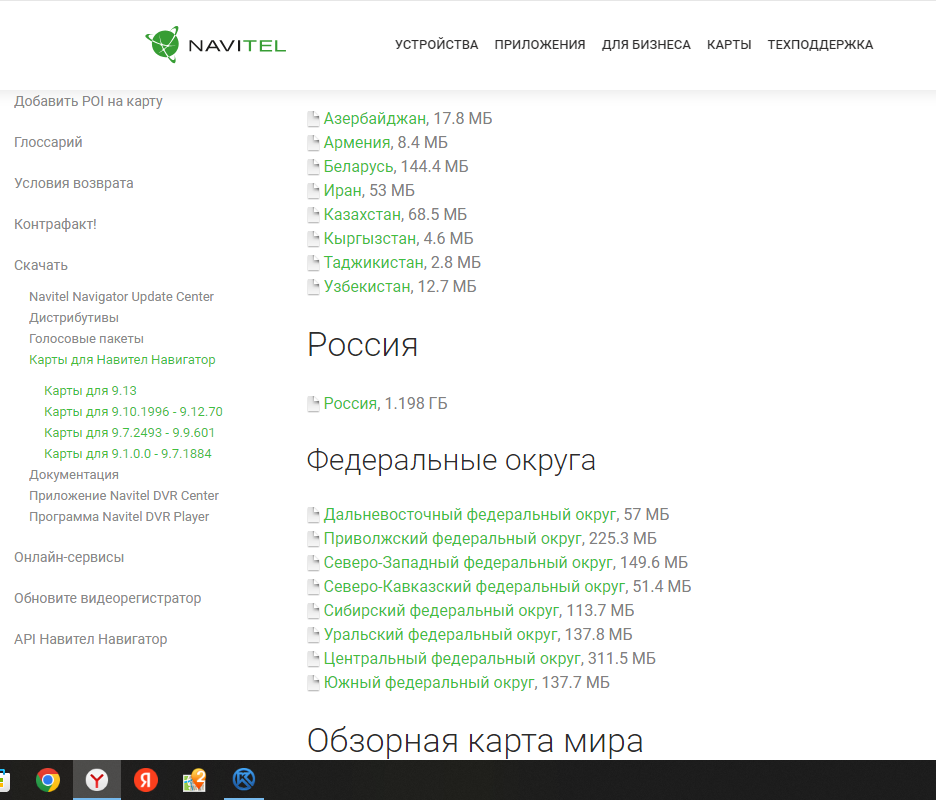Download the Казахстан map
The height and width of the screenshot is (800, 936).
coord(362,215)
